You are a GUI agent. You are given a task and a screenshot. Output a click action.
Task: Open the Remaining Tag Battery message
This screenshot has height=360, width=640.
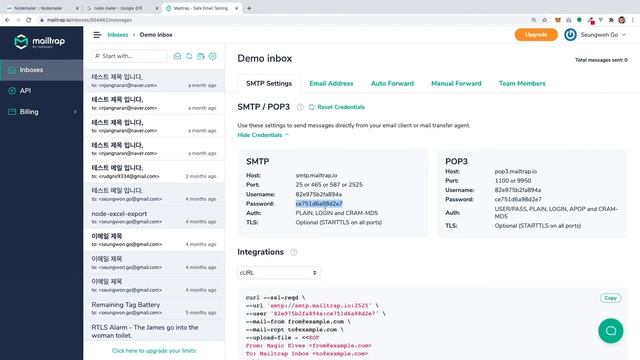click(154, 308)
